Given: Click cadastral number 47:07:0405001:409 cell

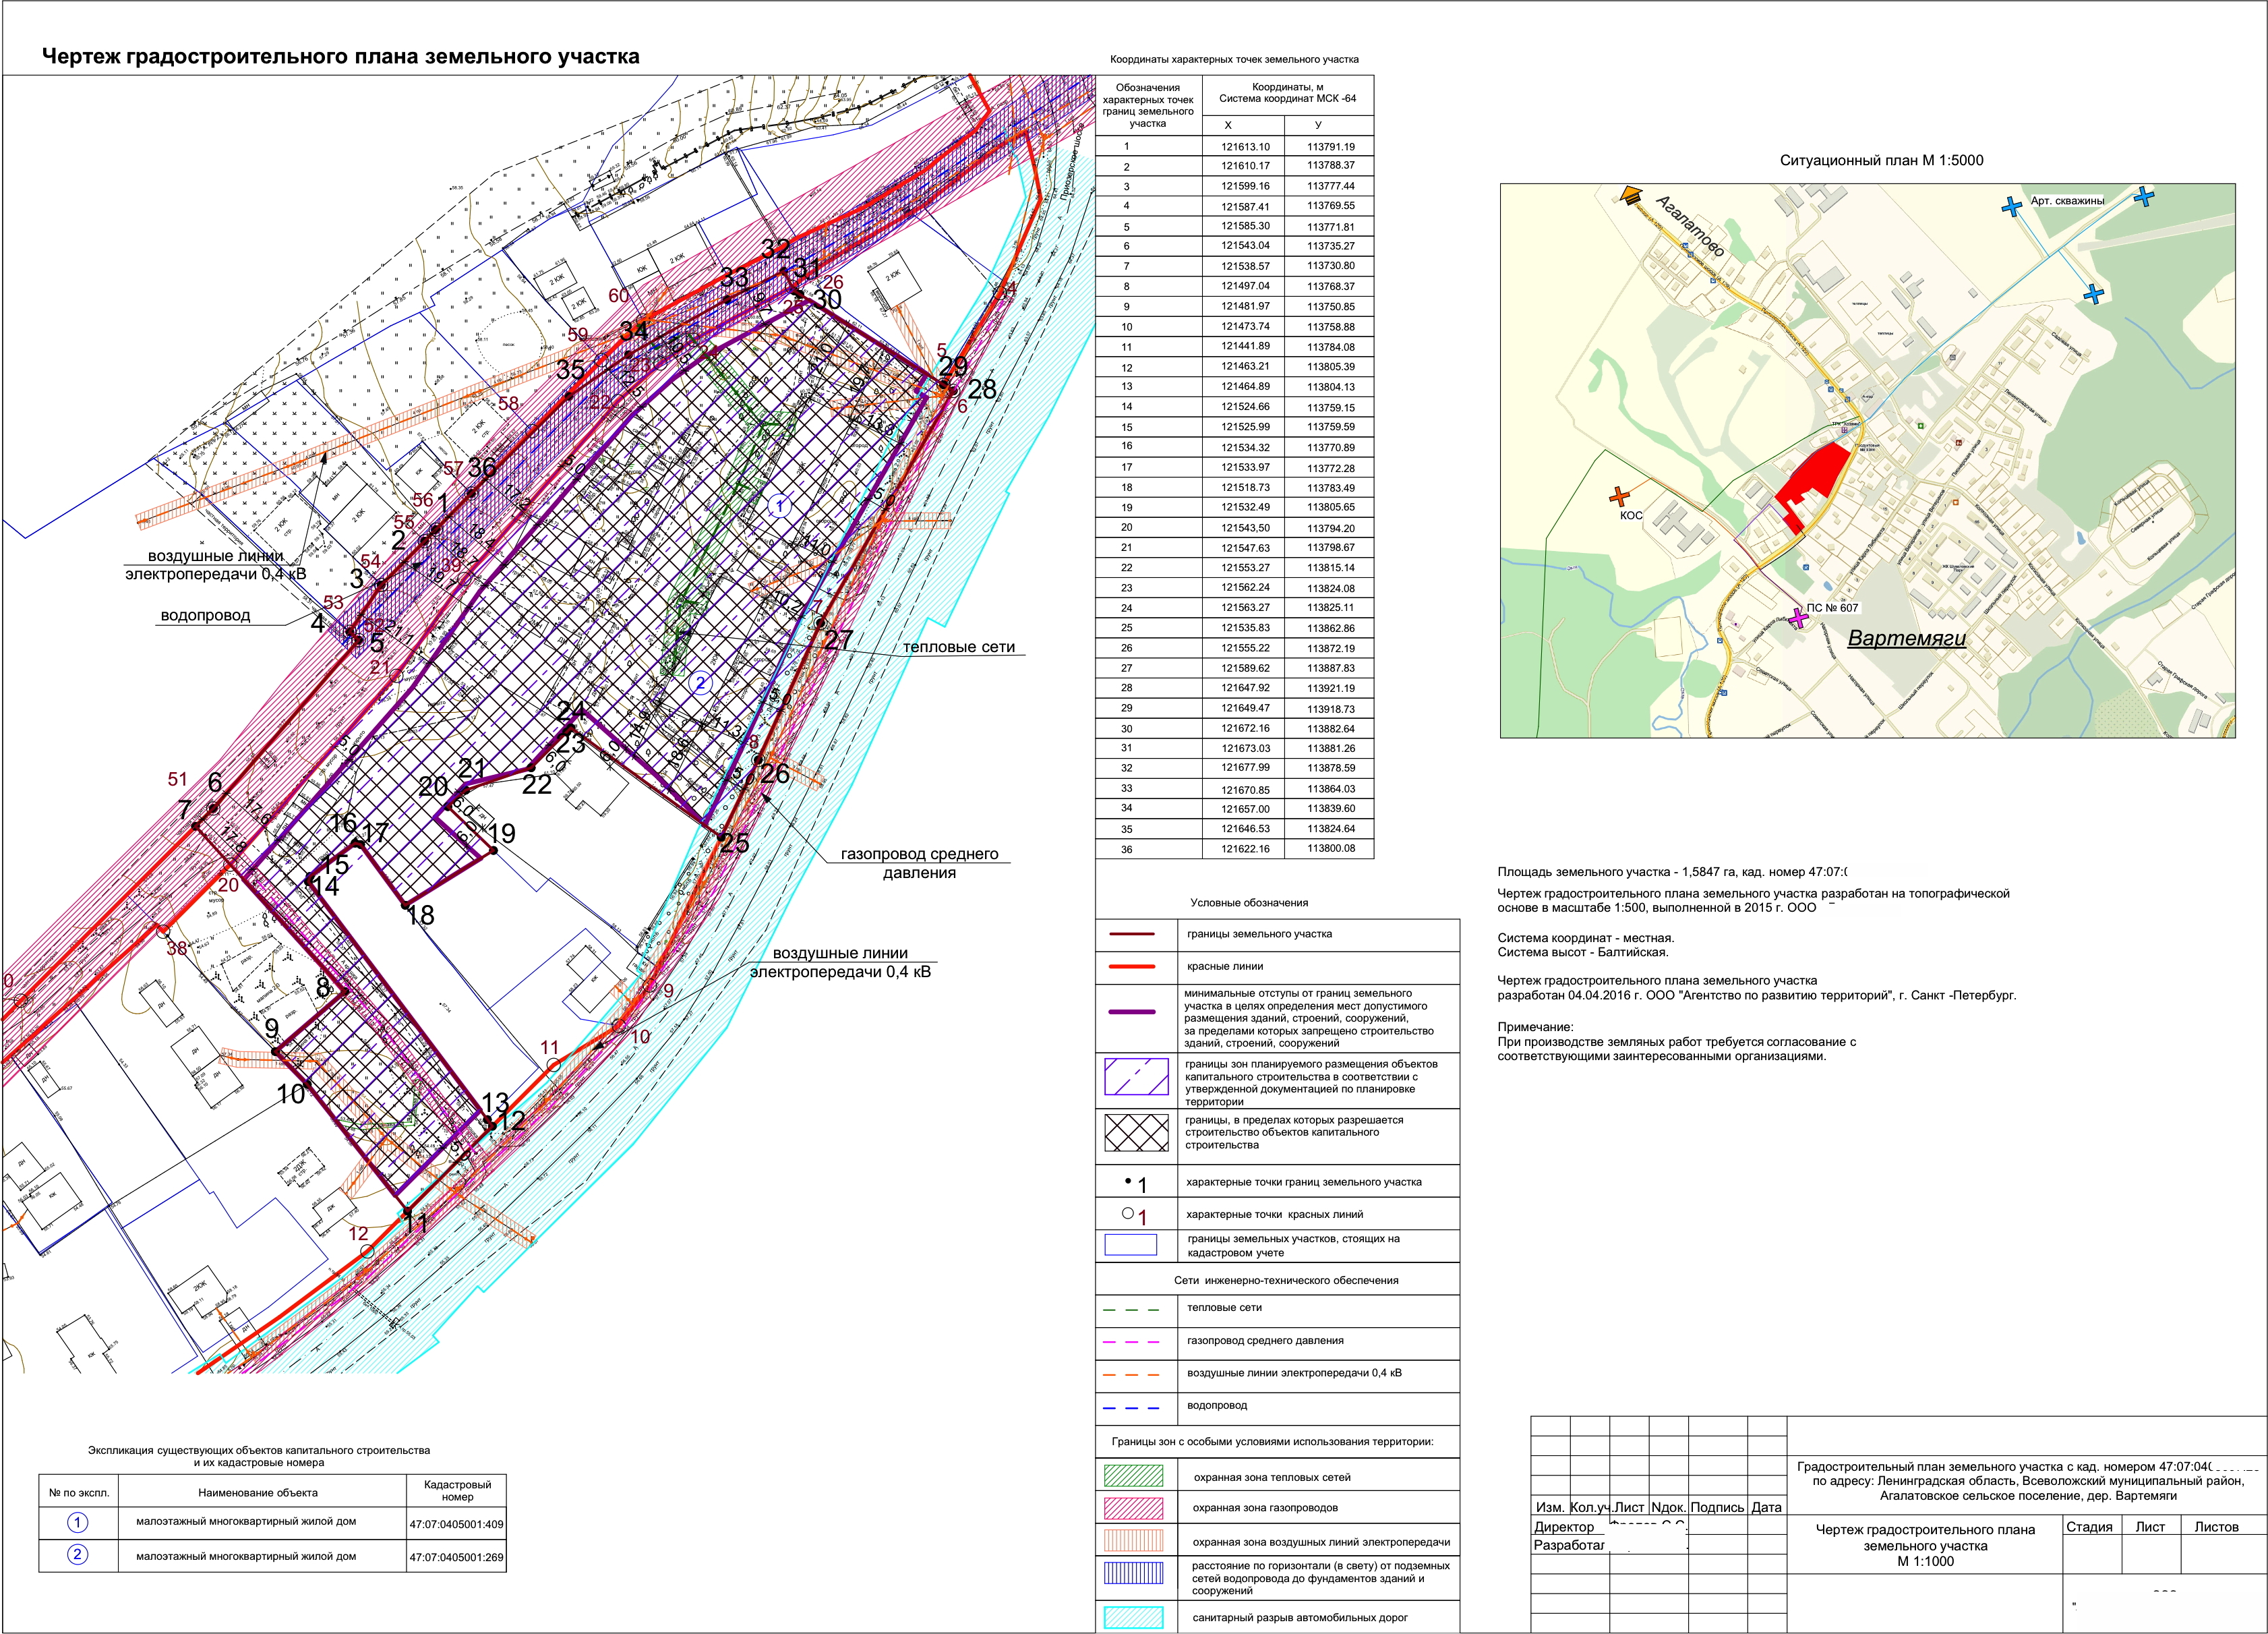Looking at the screenshot, I should (x=456, y=1526).
